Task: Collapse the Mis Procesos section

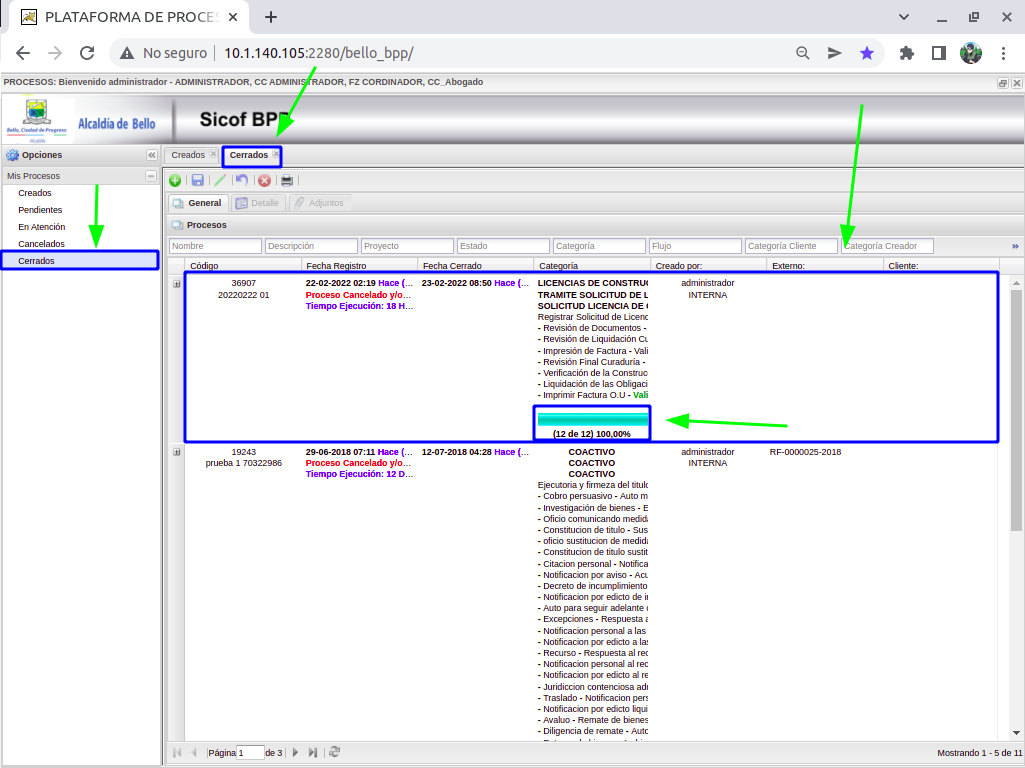Action: point(151,176)
